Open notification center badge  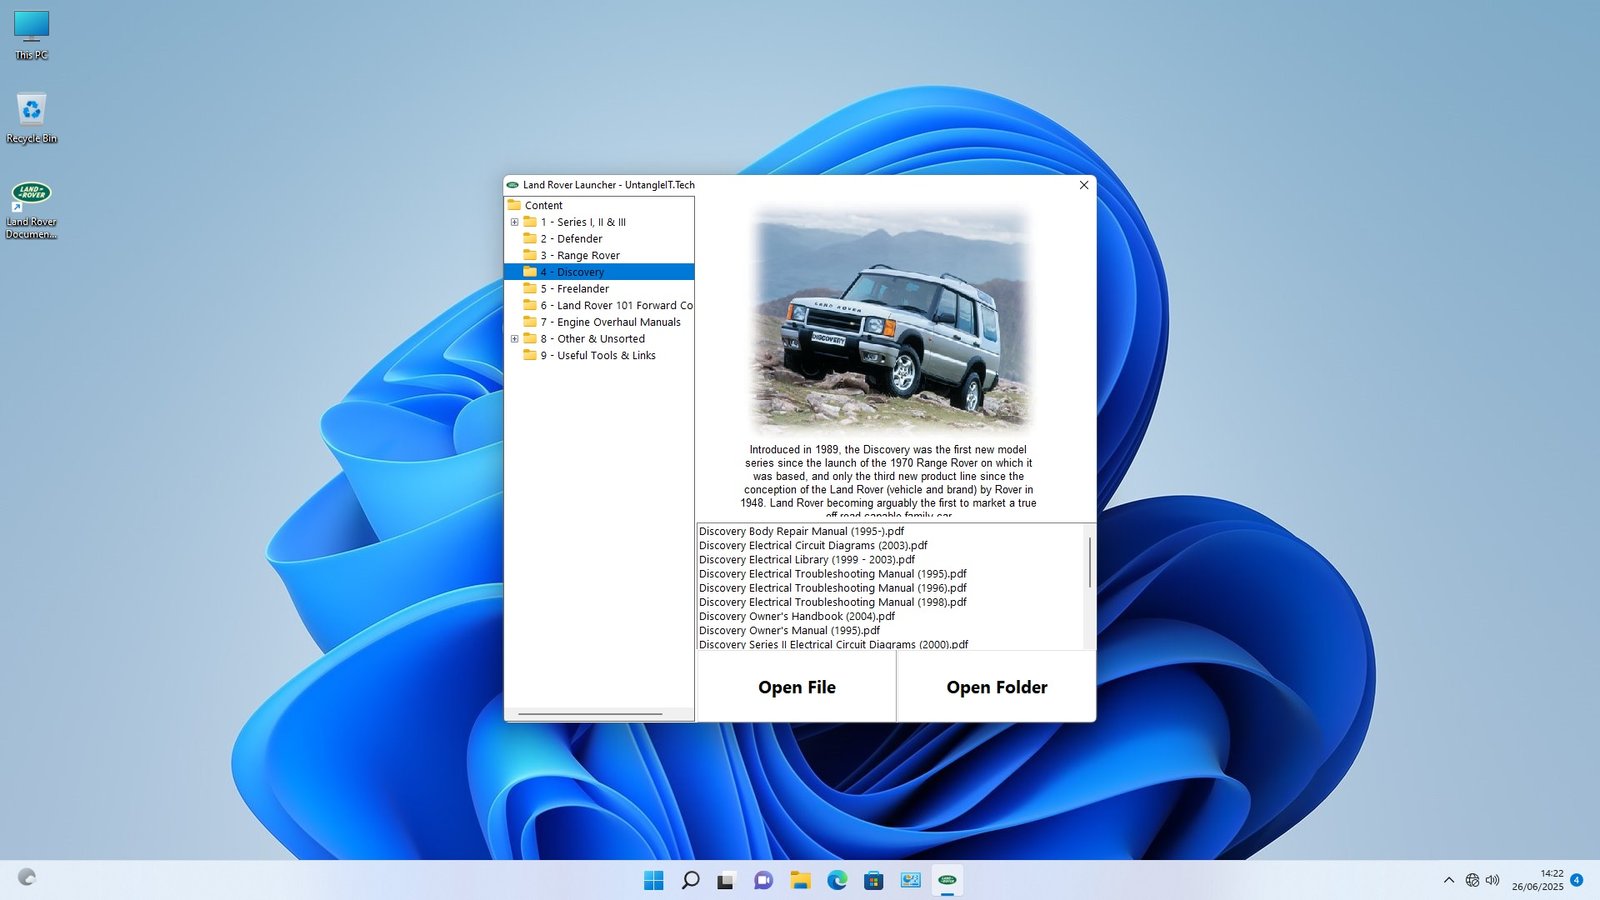[1577, 880]
